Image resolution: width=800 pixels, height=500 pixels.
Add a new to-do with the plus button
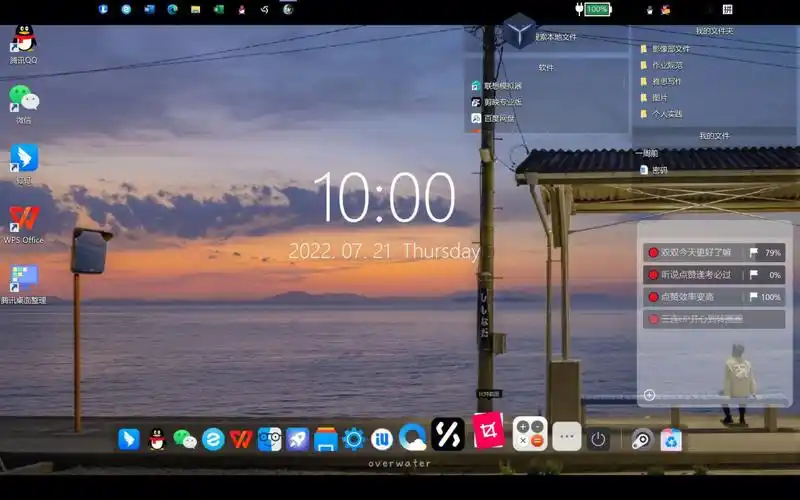click(649, 395)
